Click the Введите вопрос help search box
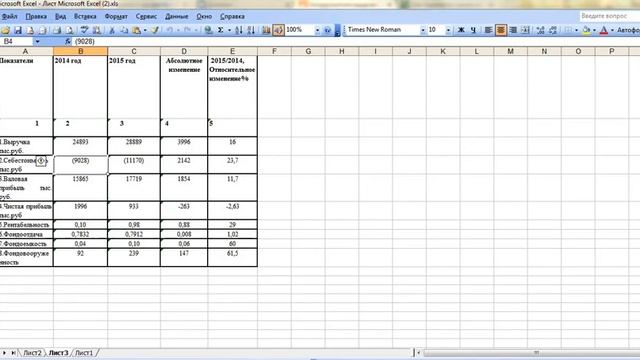640x360 pixels. [x=609, y=16]
